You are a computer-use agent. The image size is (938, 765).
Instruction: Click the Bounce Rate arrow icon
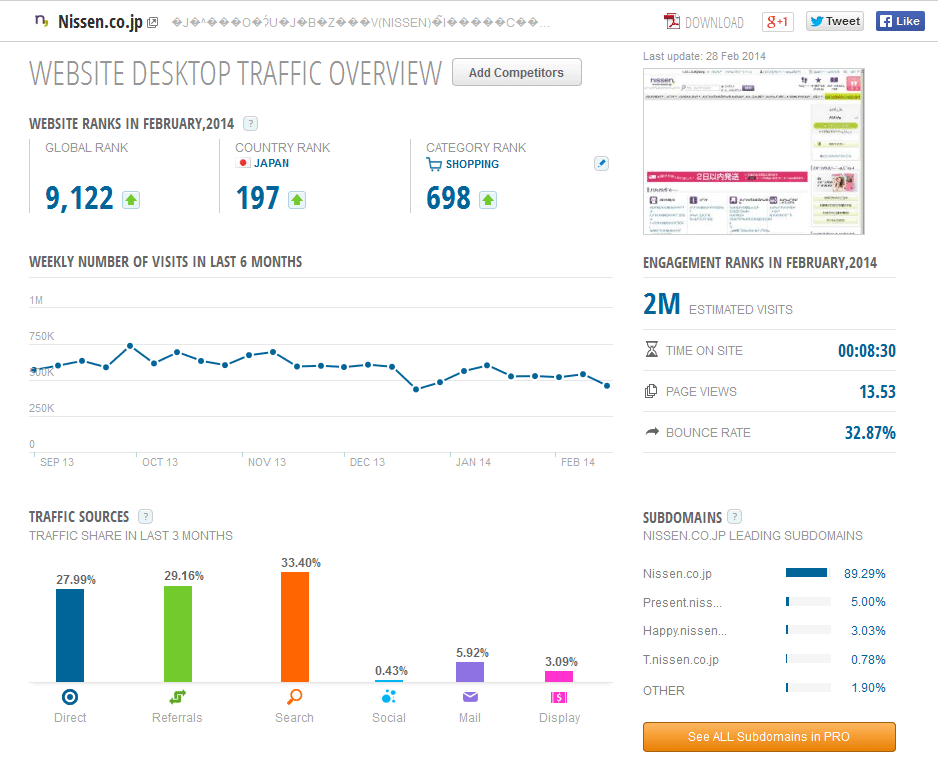pyautogui.click(x=652, y=431)
